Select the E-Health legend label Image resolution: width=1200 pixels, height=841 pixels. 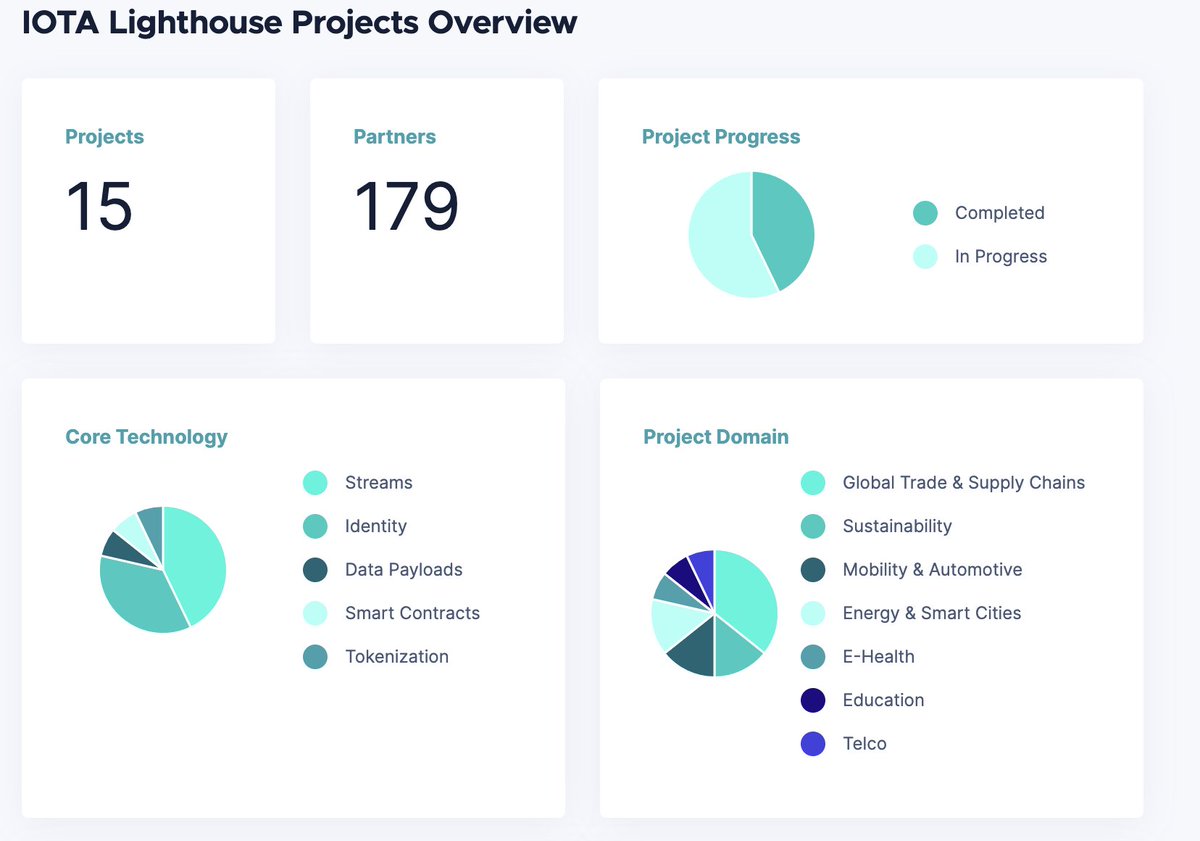click(879, 656)
